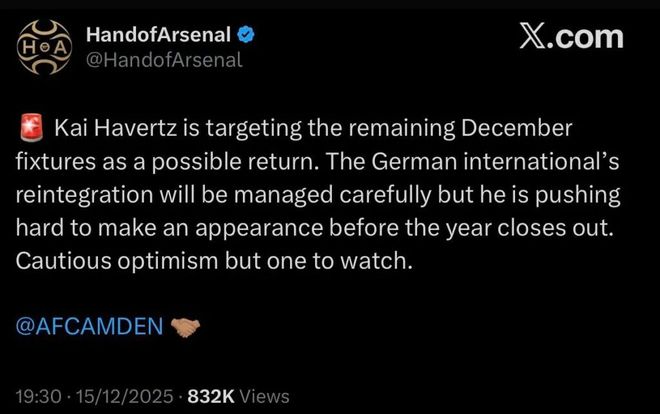The image size is (660, 414).
Task: Click the 19:30 post timestamp
Action: 40,396
